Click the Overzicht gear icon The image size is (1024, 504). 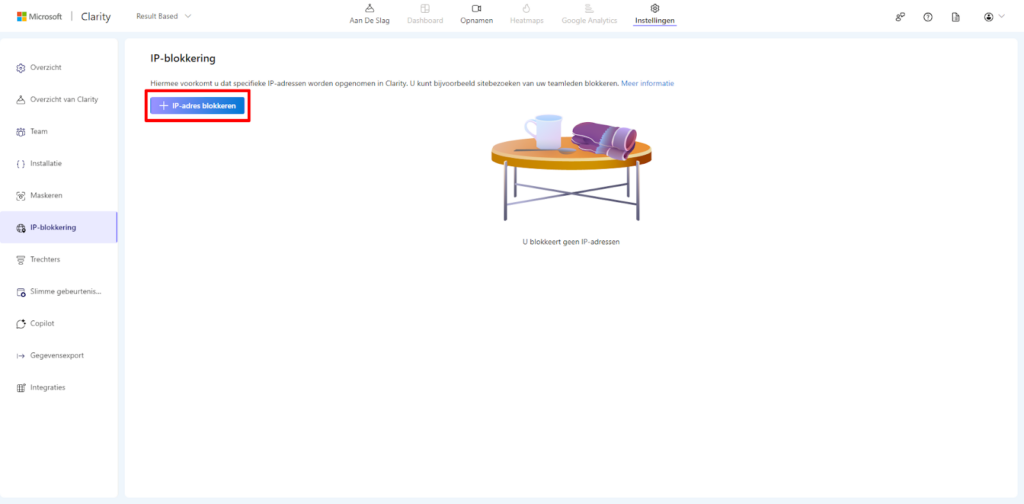(x=20, y=68)
